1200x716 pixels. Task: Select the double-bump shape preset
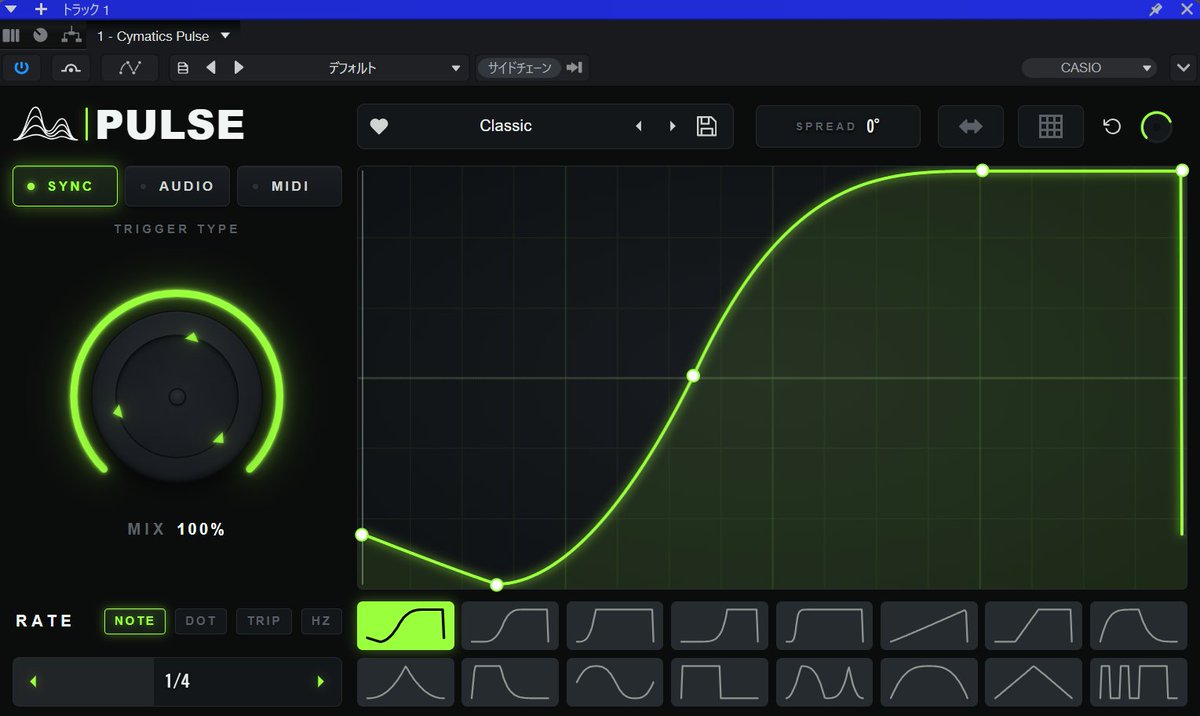pos(824,682)
